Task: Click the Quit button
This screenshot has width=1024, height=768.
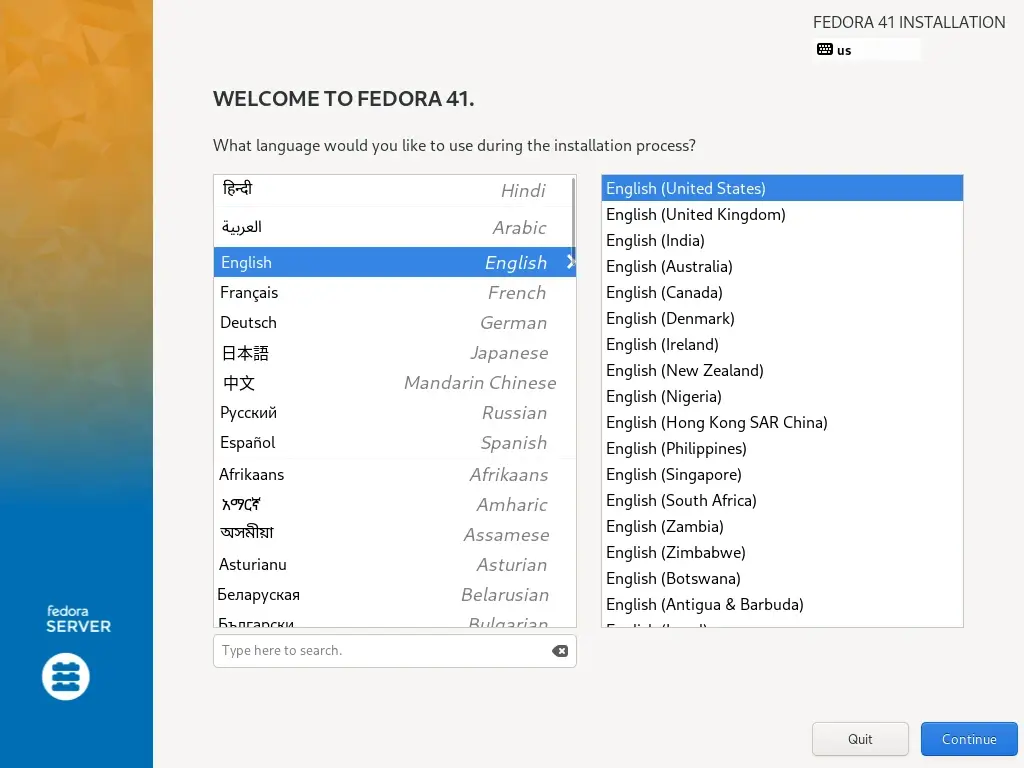Action: [860, 739]
